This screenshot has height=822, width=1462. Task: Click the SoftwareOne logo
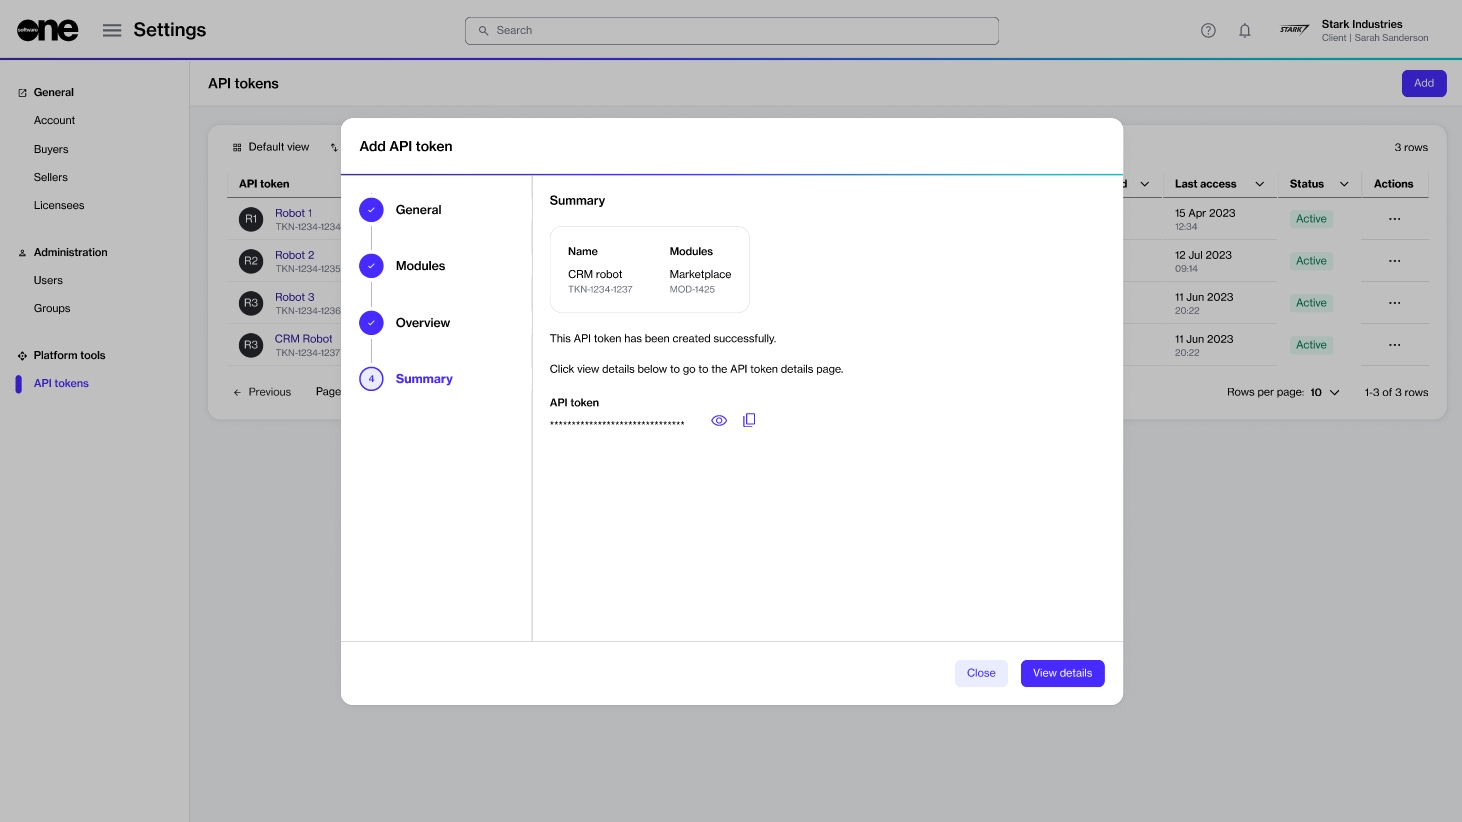point(47,30)
